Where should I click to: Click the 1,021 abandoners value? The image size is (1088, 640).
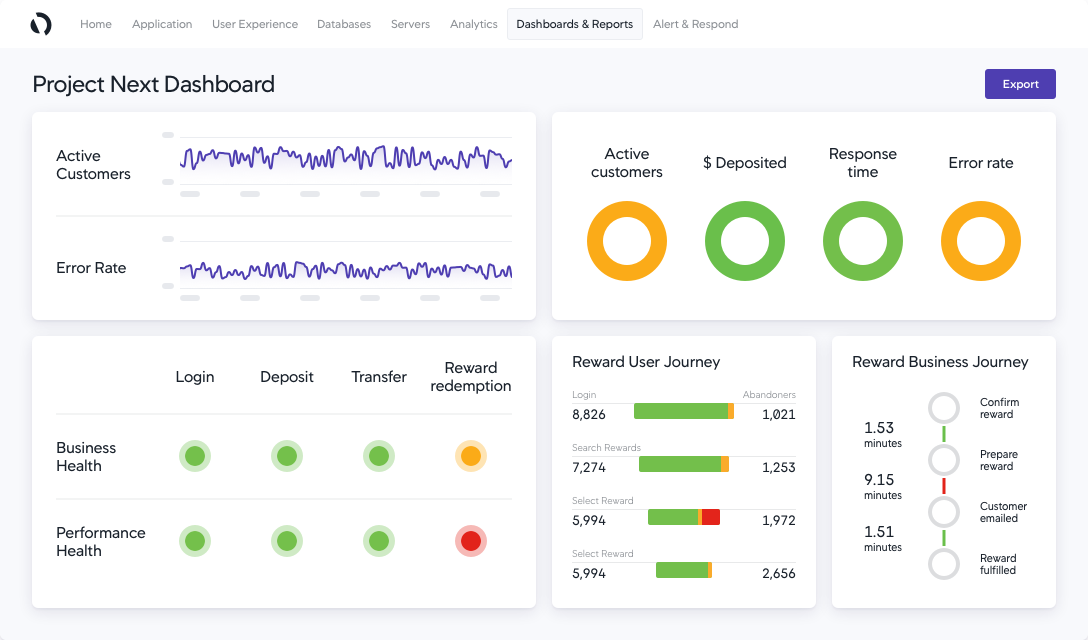(779, 414)
